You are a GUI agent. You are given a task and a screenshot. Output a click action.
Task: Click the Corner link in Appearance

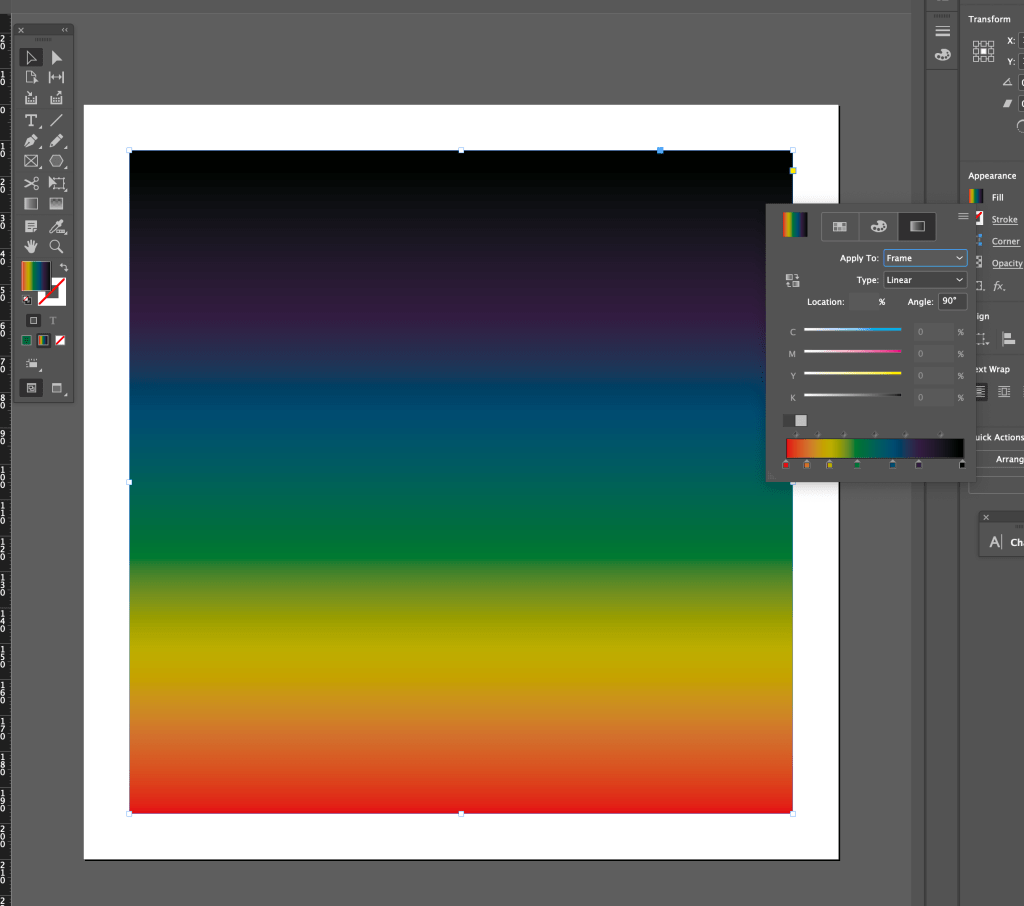pyautogui.click(x=1005, y=241)
